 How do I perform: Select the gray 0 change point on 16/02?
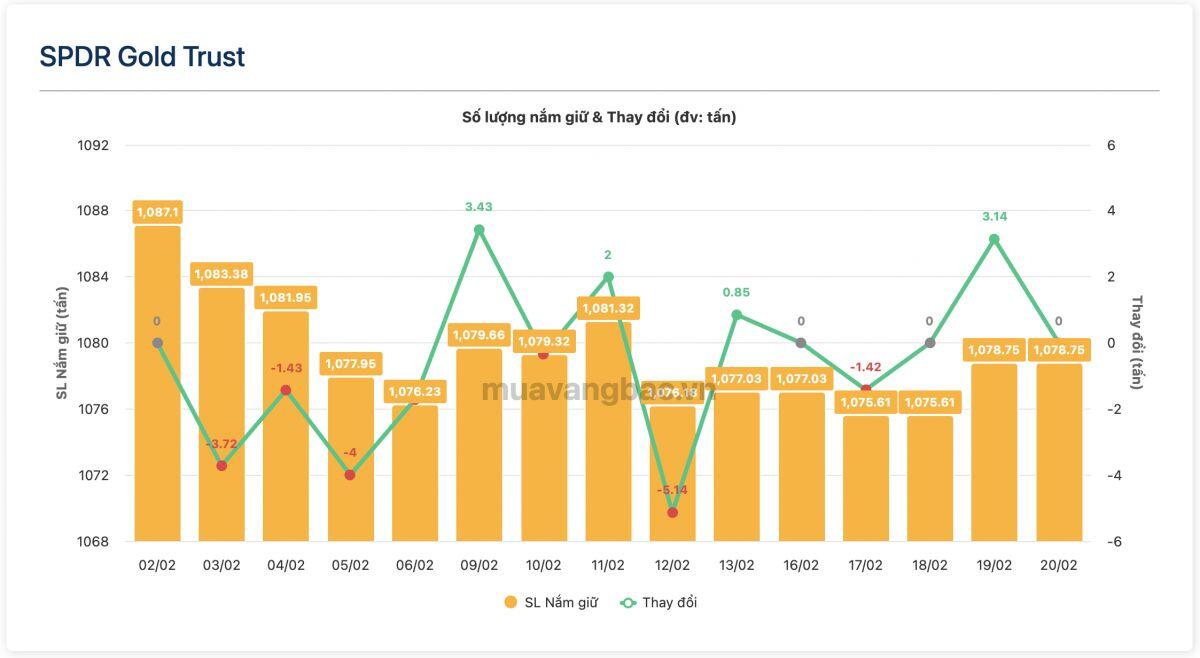(x=801, y=343)
